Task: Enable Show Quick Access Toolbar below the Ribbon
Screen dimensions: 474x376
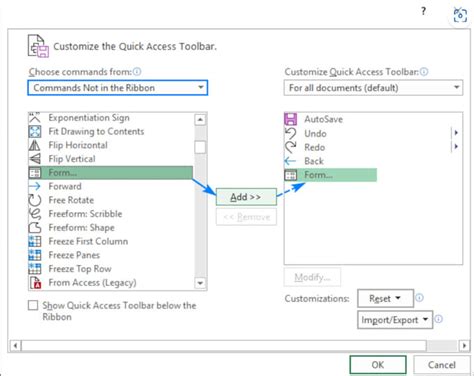Action: pos(33,305)
